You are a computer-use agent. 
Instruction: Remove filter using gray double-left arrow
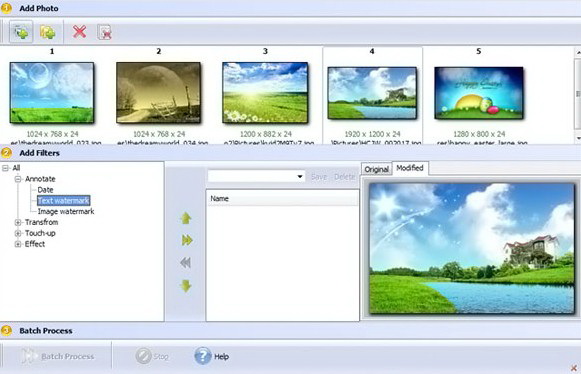(186, 263)
